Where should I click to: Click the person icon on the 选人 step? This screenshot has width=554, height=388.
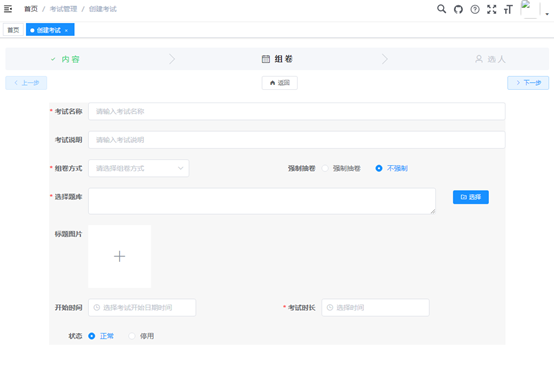[x=479, y=59]
